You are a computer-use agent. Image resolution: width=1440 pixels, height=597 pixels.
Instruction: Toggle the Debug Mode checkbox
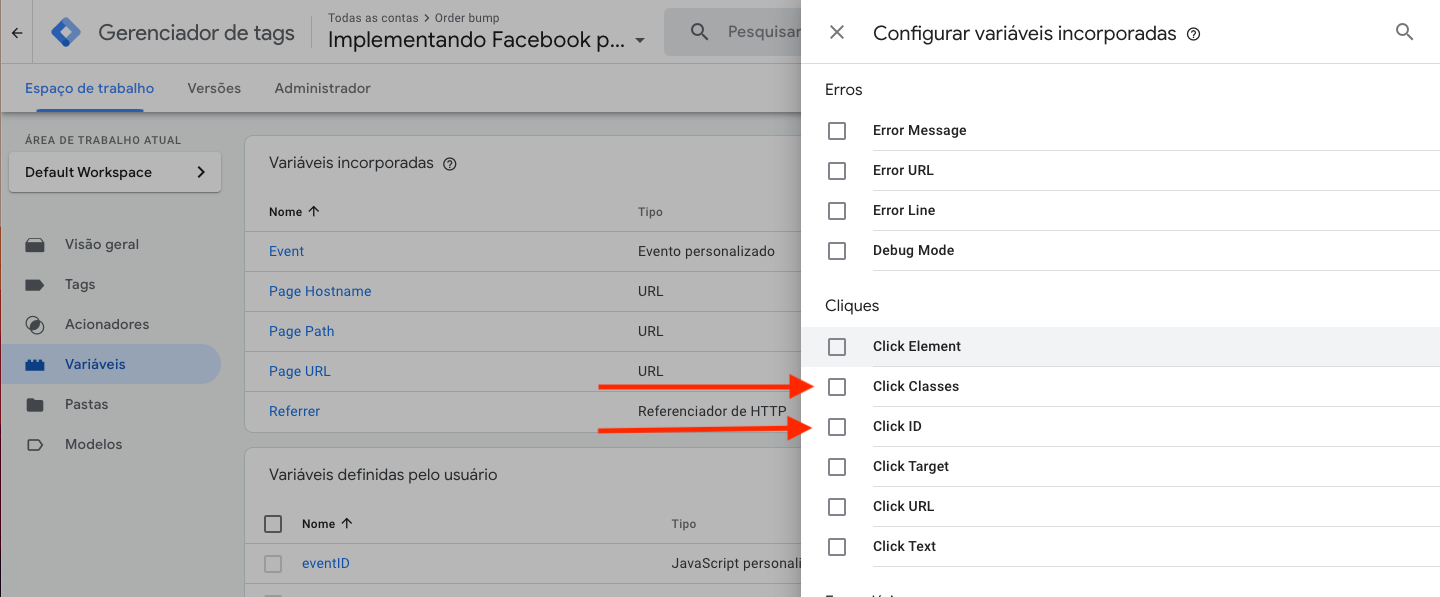pyautogui.click(x=837, y=251)
